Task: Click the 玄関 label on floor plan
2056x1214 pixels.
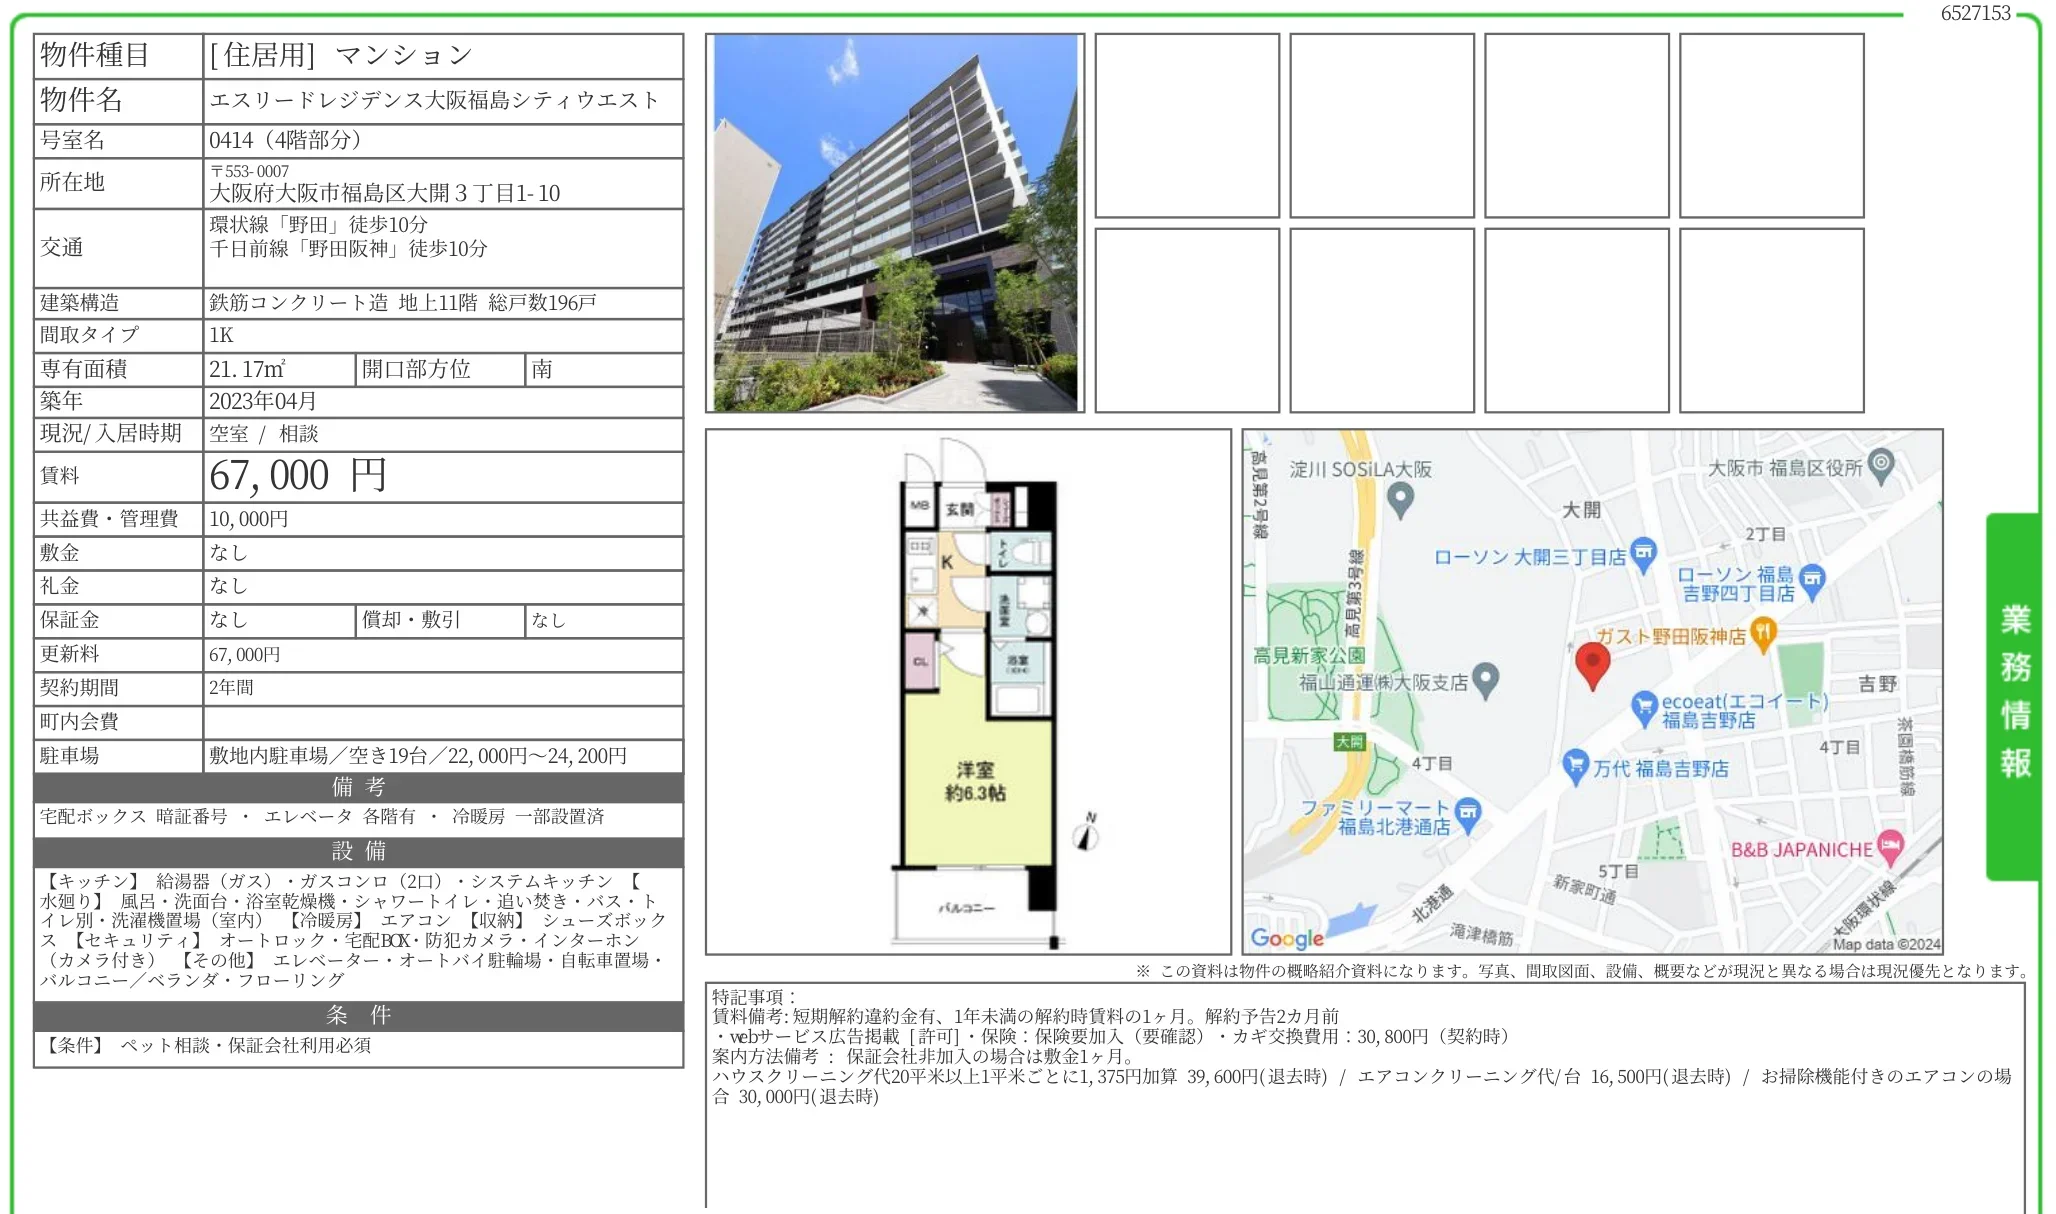Action: [x=959, y=509]
